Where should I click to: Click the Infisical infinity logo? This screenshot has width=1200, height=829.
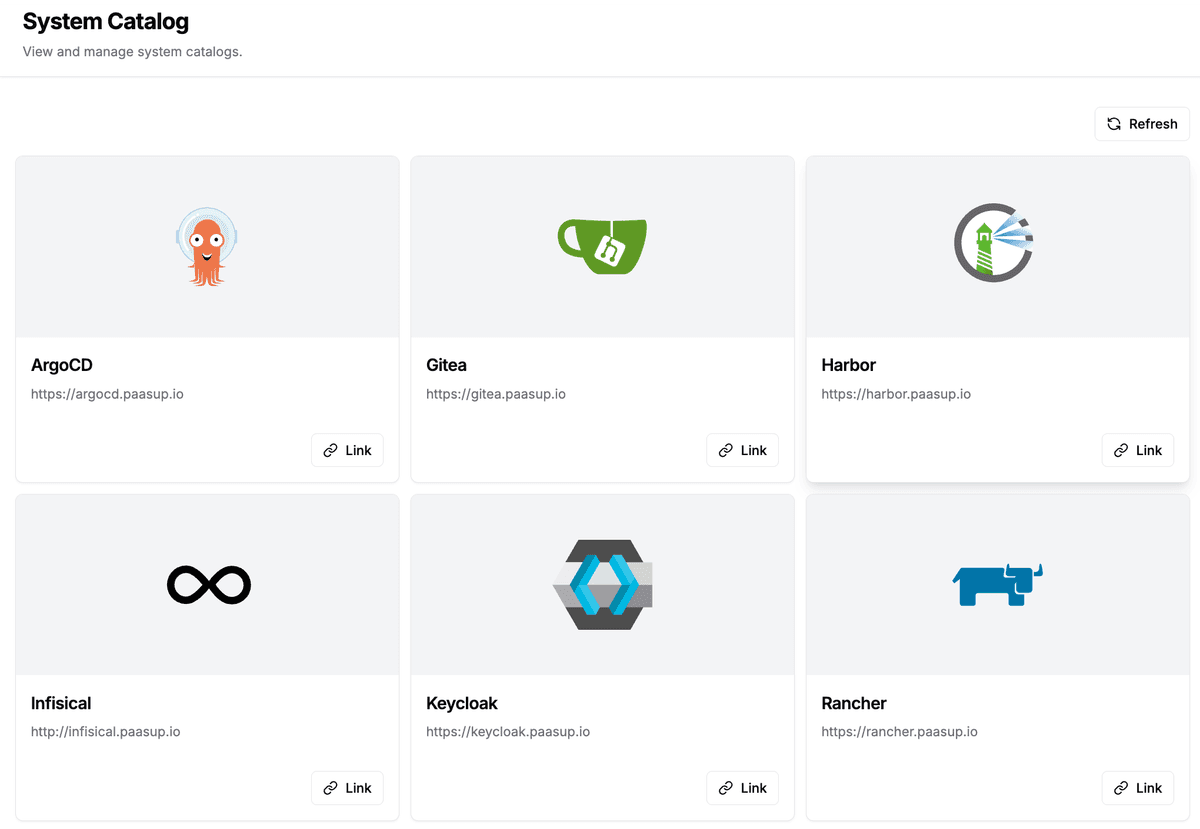[x=208, y=584]
